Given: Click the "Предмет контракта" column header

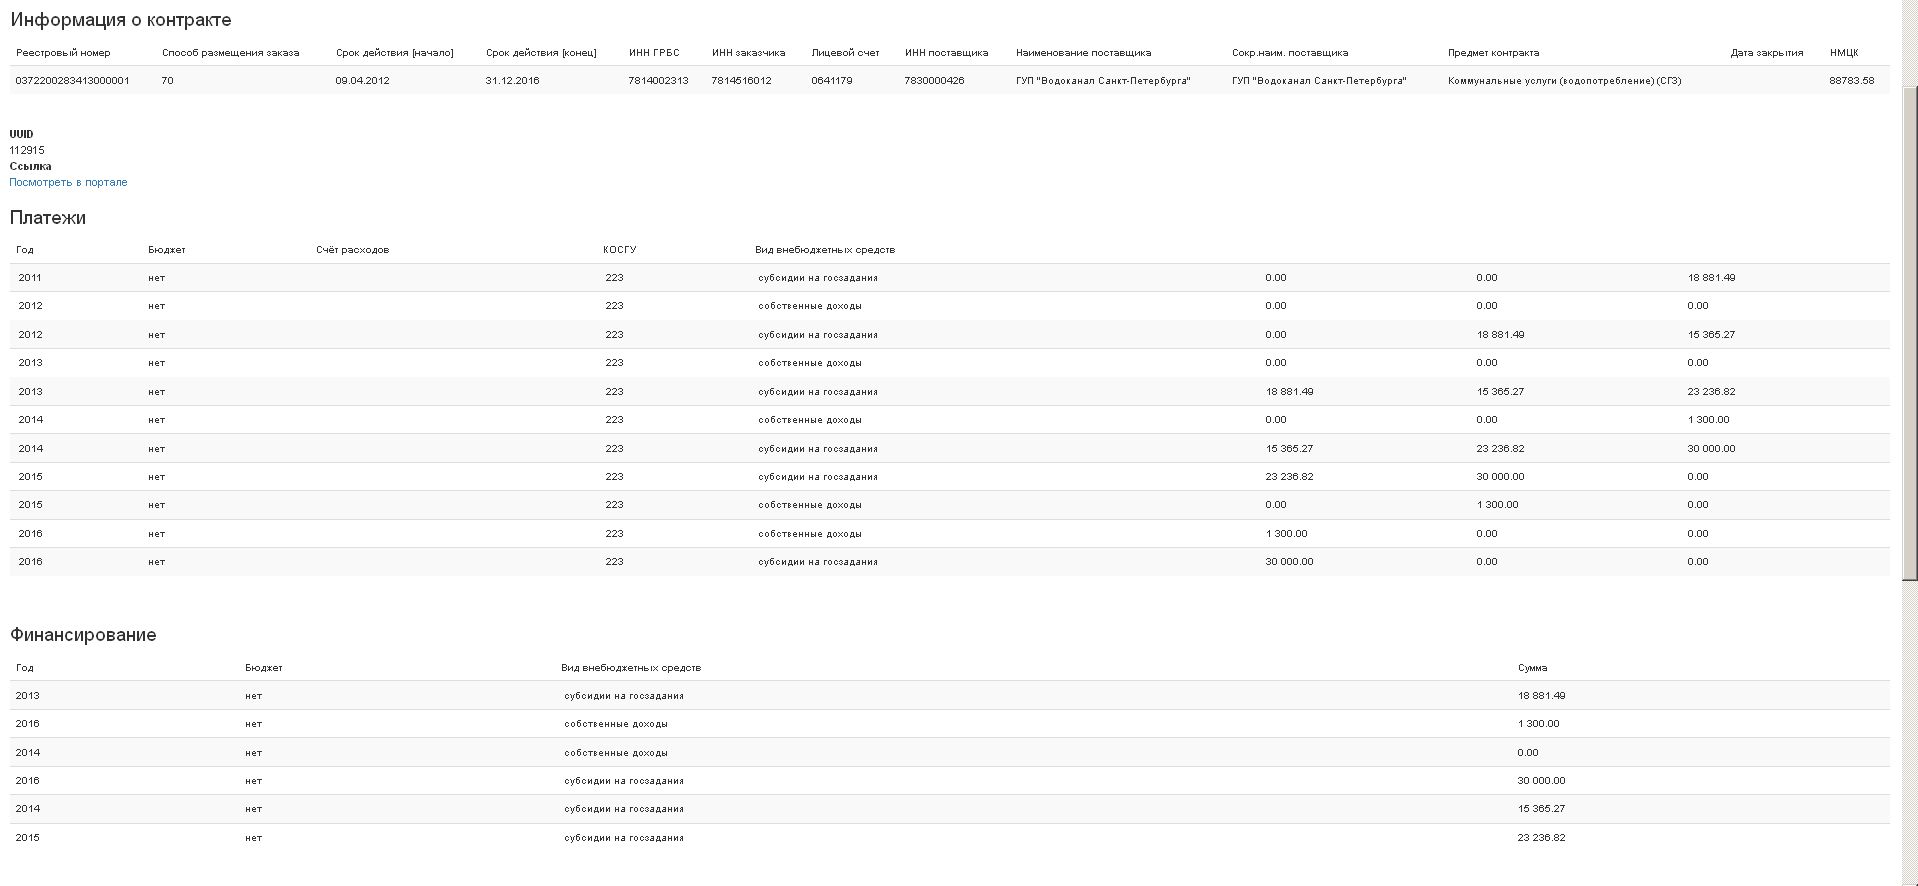Looking at the screenshot, I should [1493, 53].
